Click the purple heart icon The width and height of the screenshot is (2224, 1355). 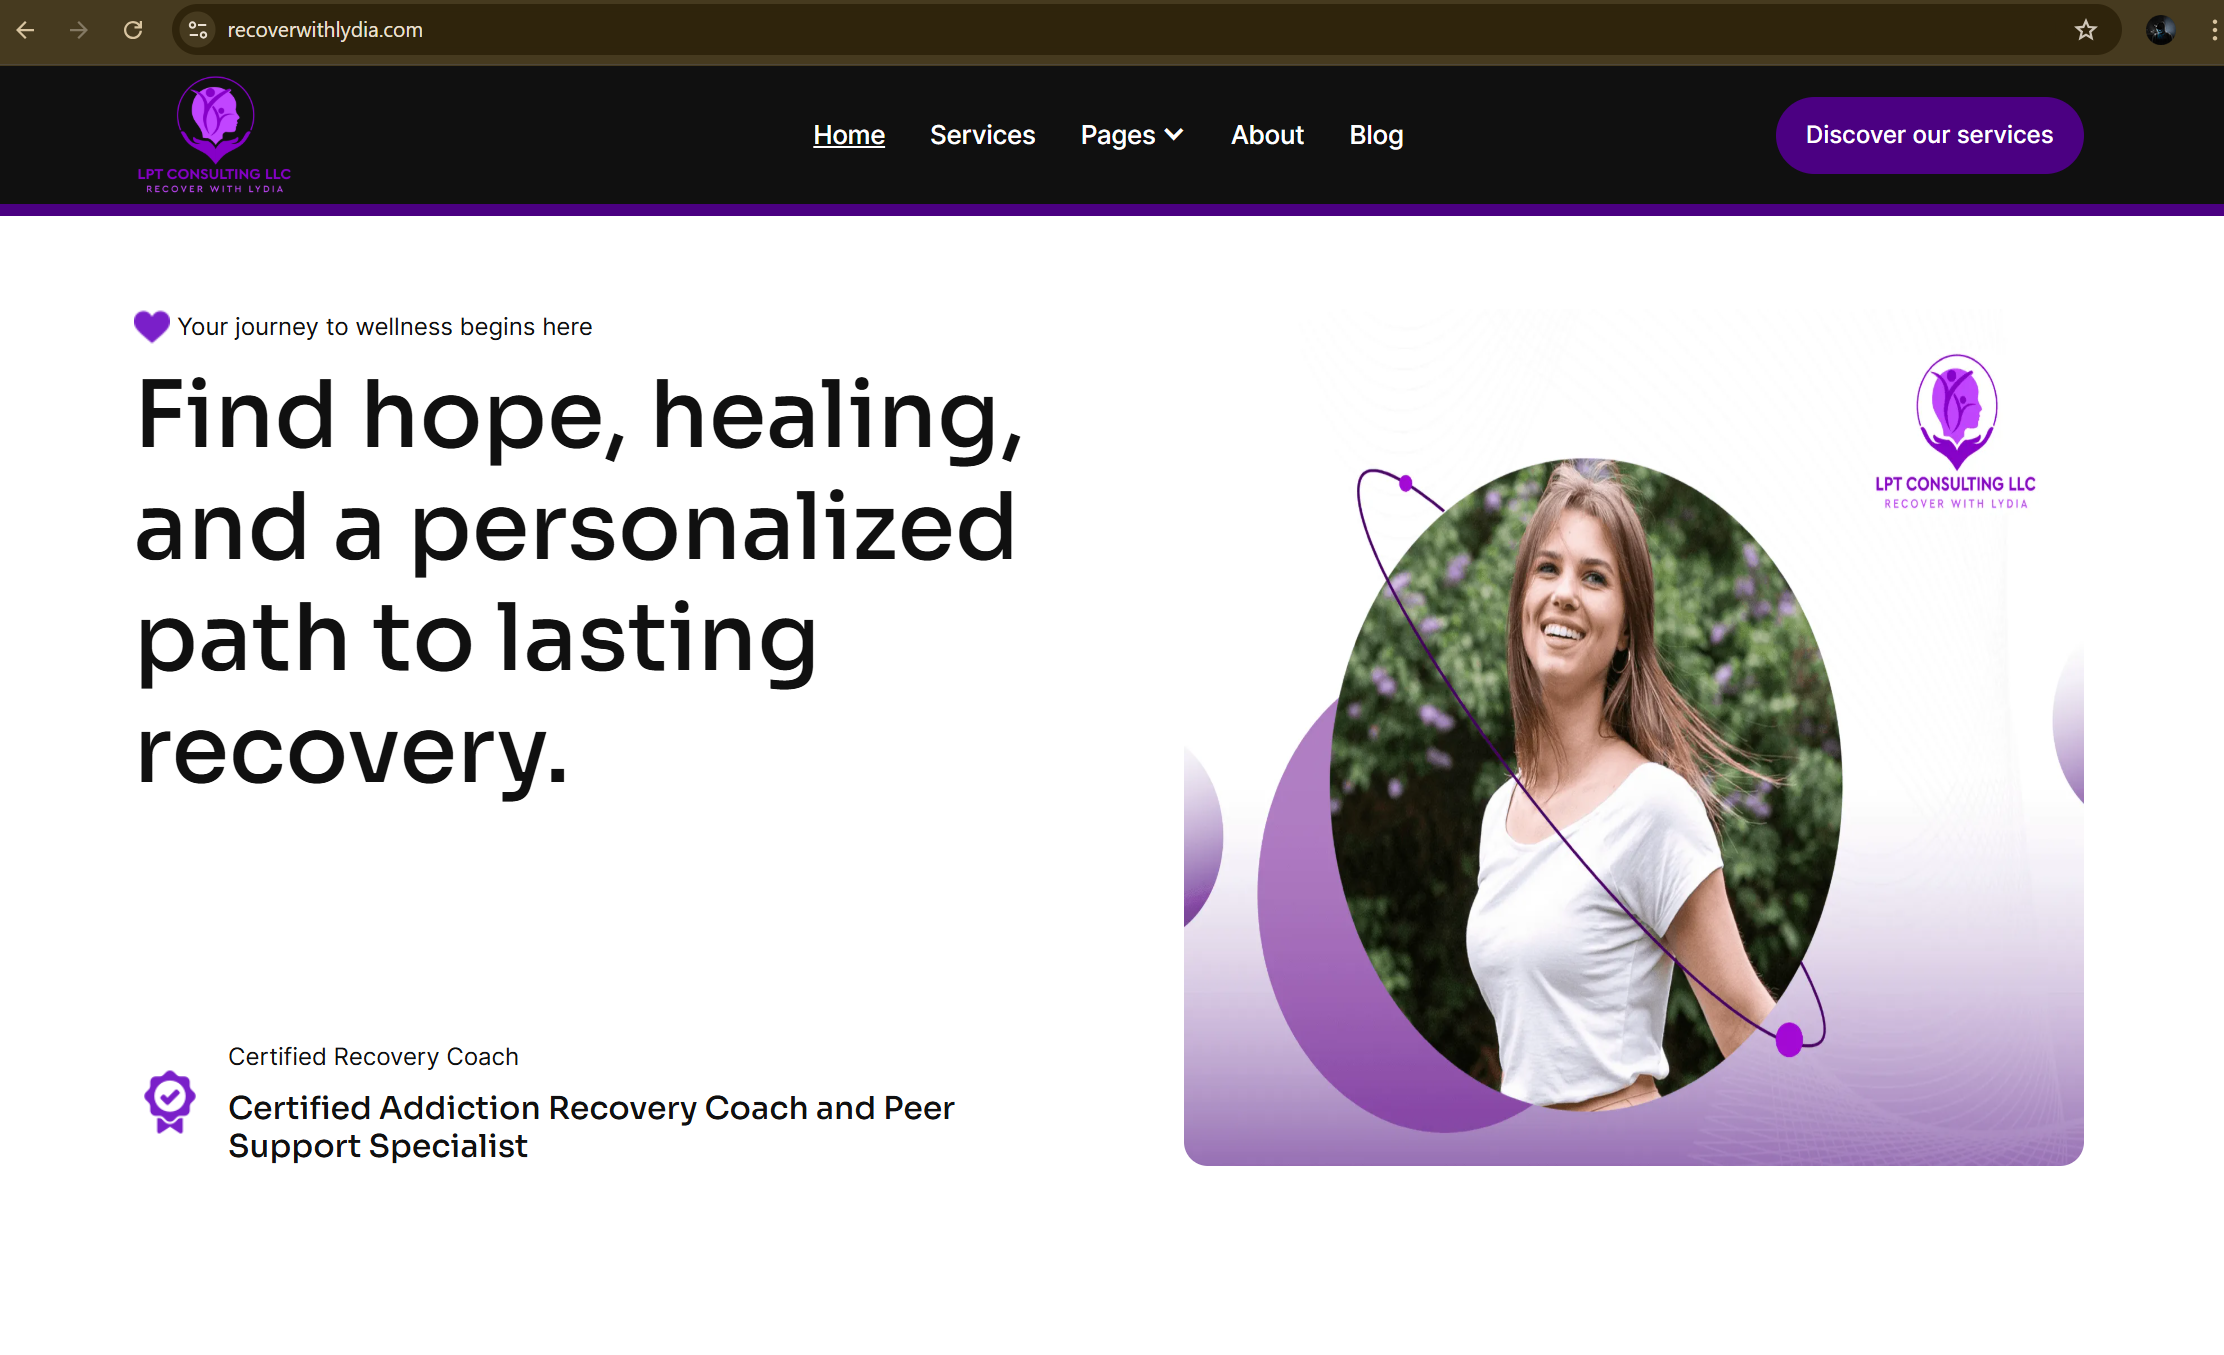[x=152, y=326]
